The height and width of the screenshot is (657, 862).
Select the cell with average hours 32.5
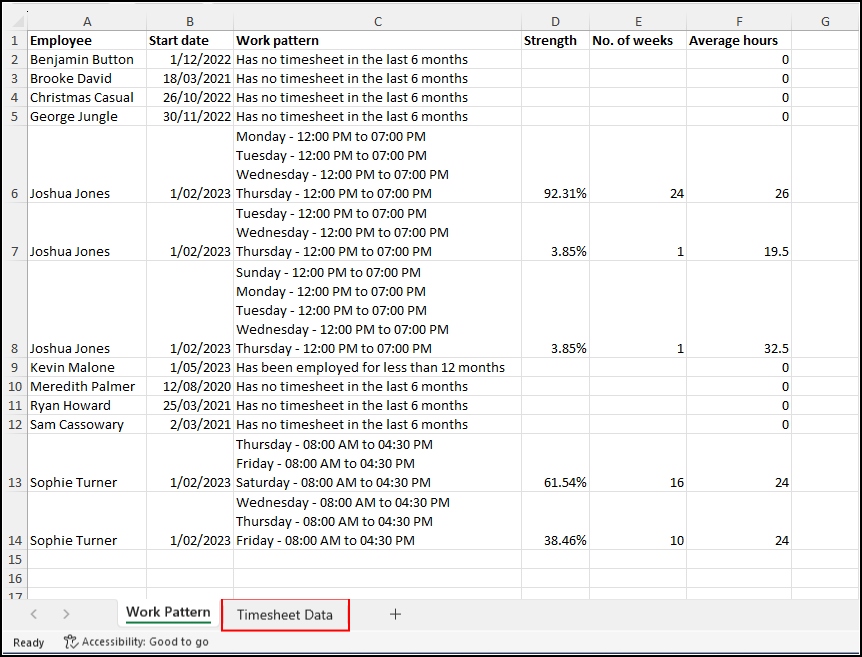(x=738, y=348)
